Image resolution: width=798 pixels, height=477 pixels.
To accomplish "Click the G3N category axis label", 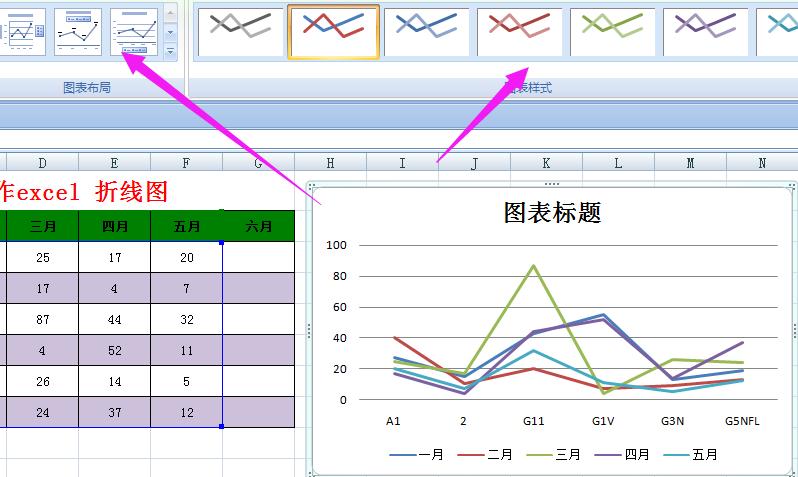I will 672,421.
